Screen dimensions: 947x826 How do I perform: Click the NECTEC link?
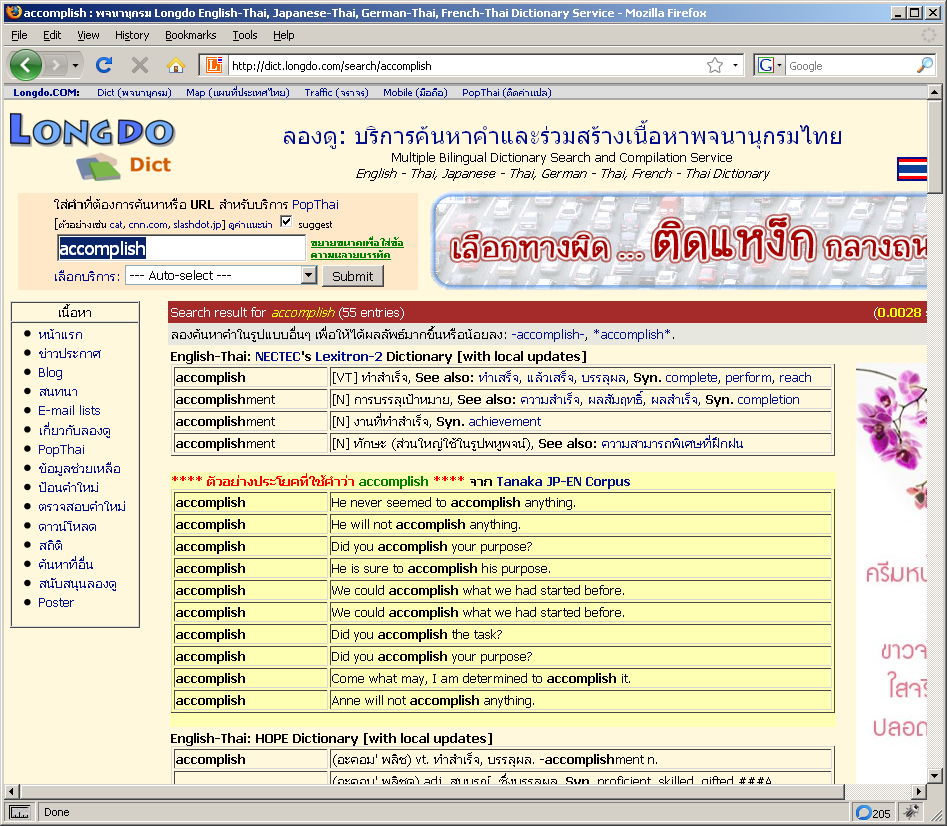coord(278,356)
